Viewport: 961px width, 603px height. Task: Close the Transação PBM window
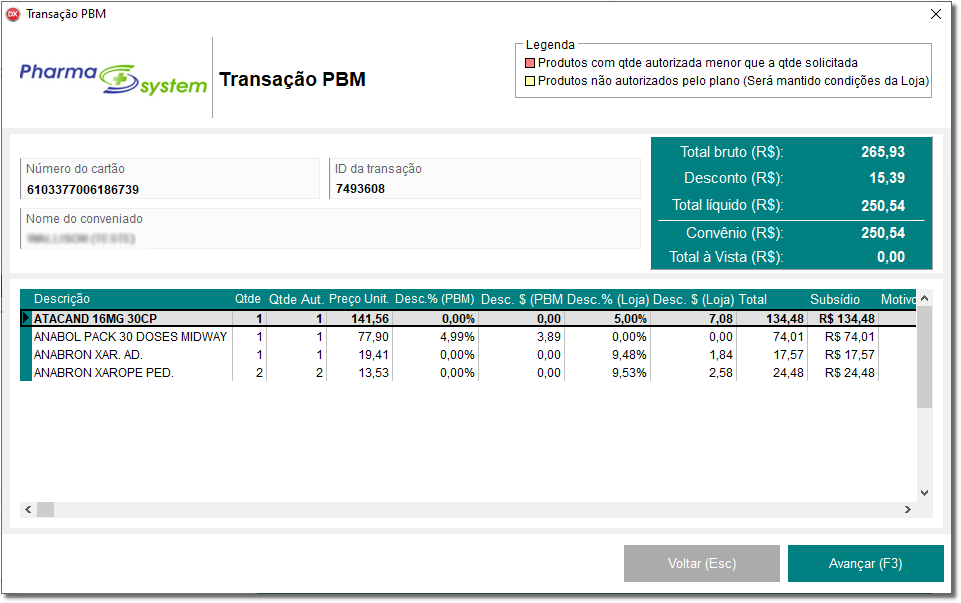(935, 14)
